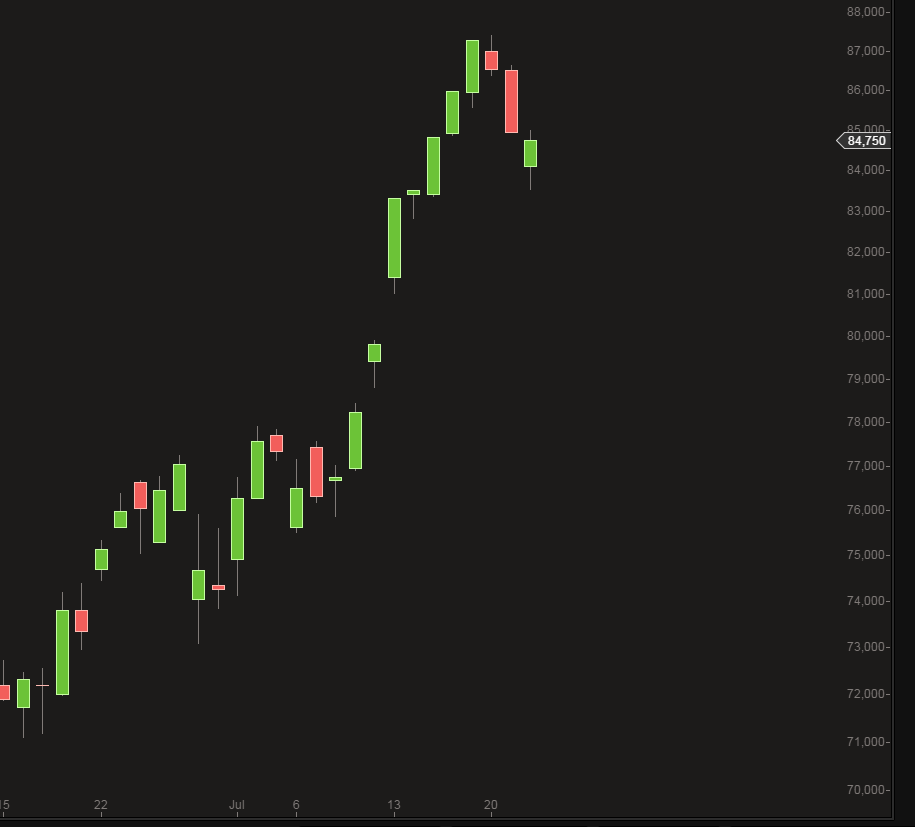Click the 88,000 price axis label

(865, 12)
